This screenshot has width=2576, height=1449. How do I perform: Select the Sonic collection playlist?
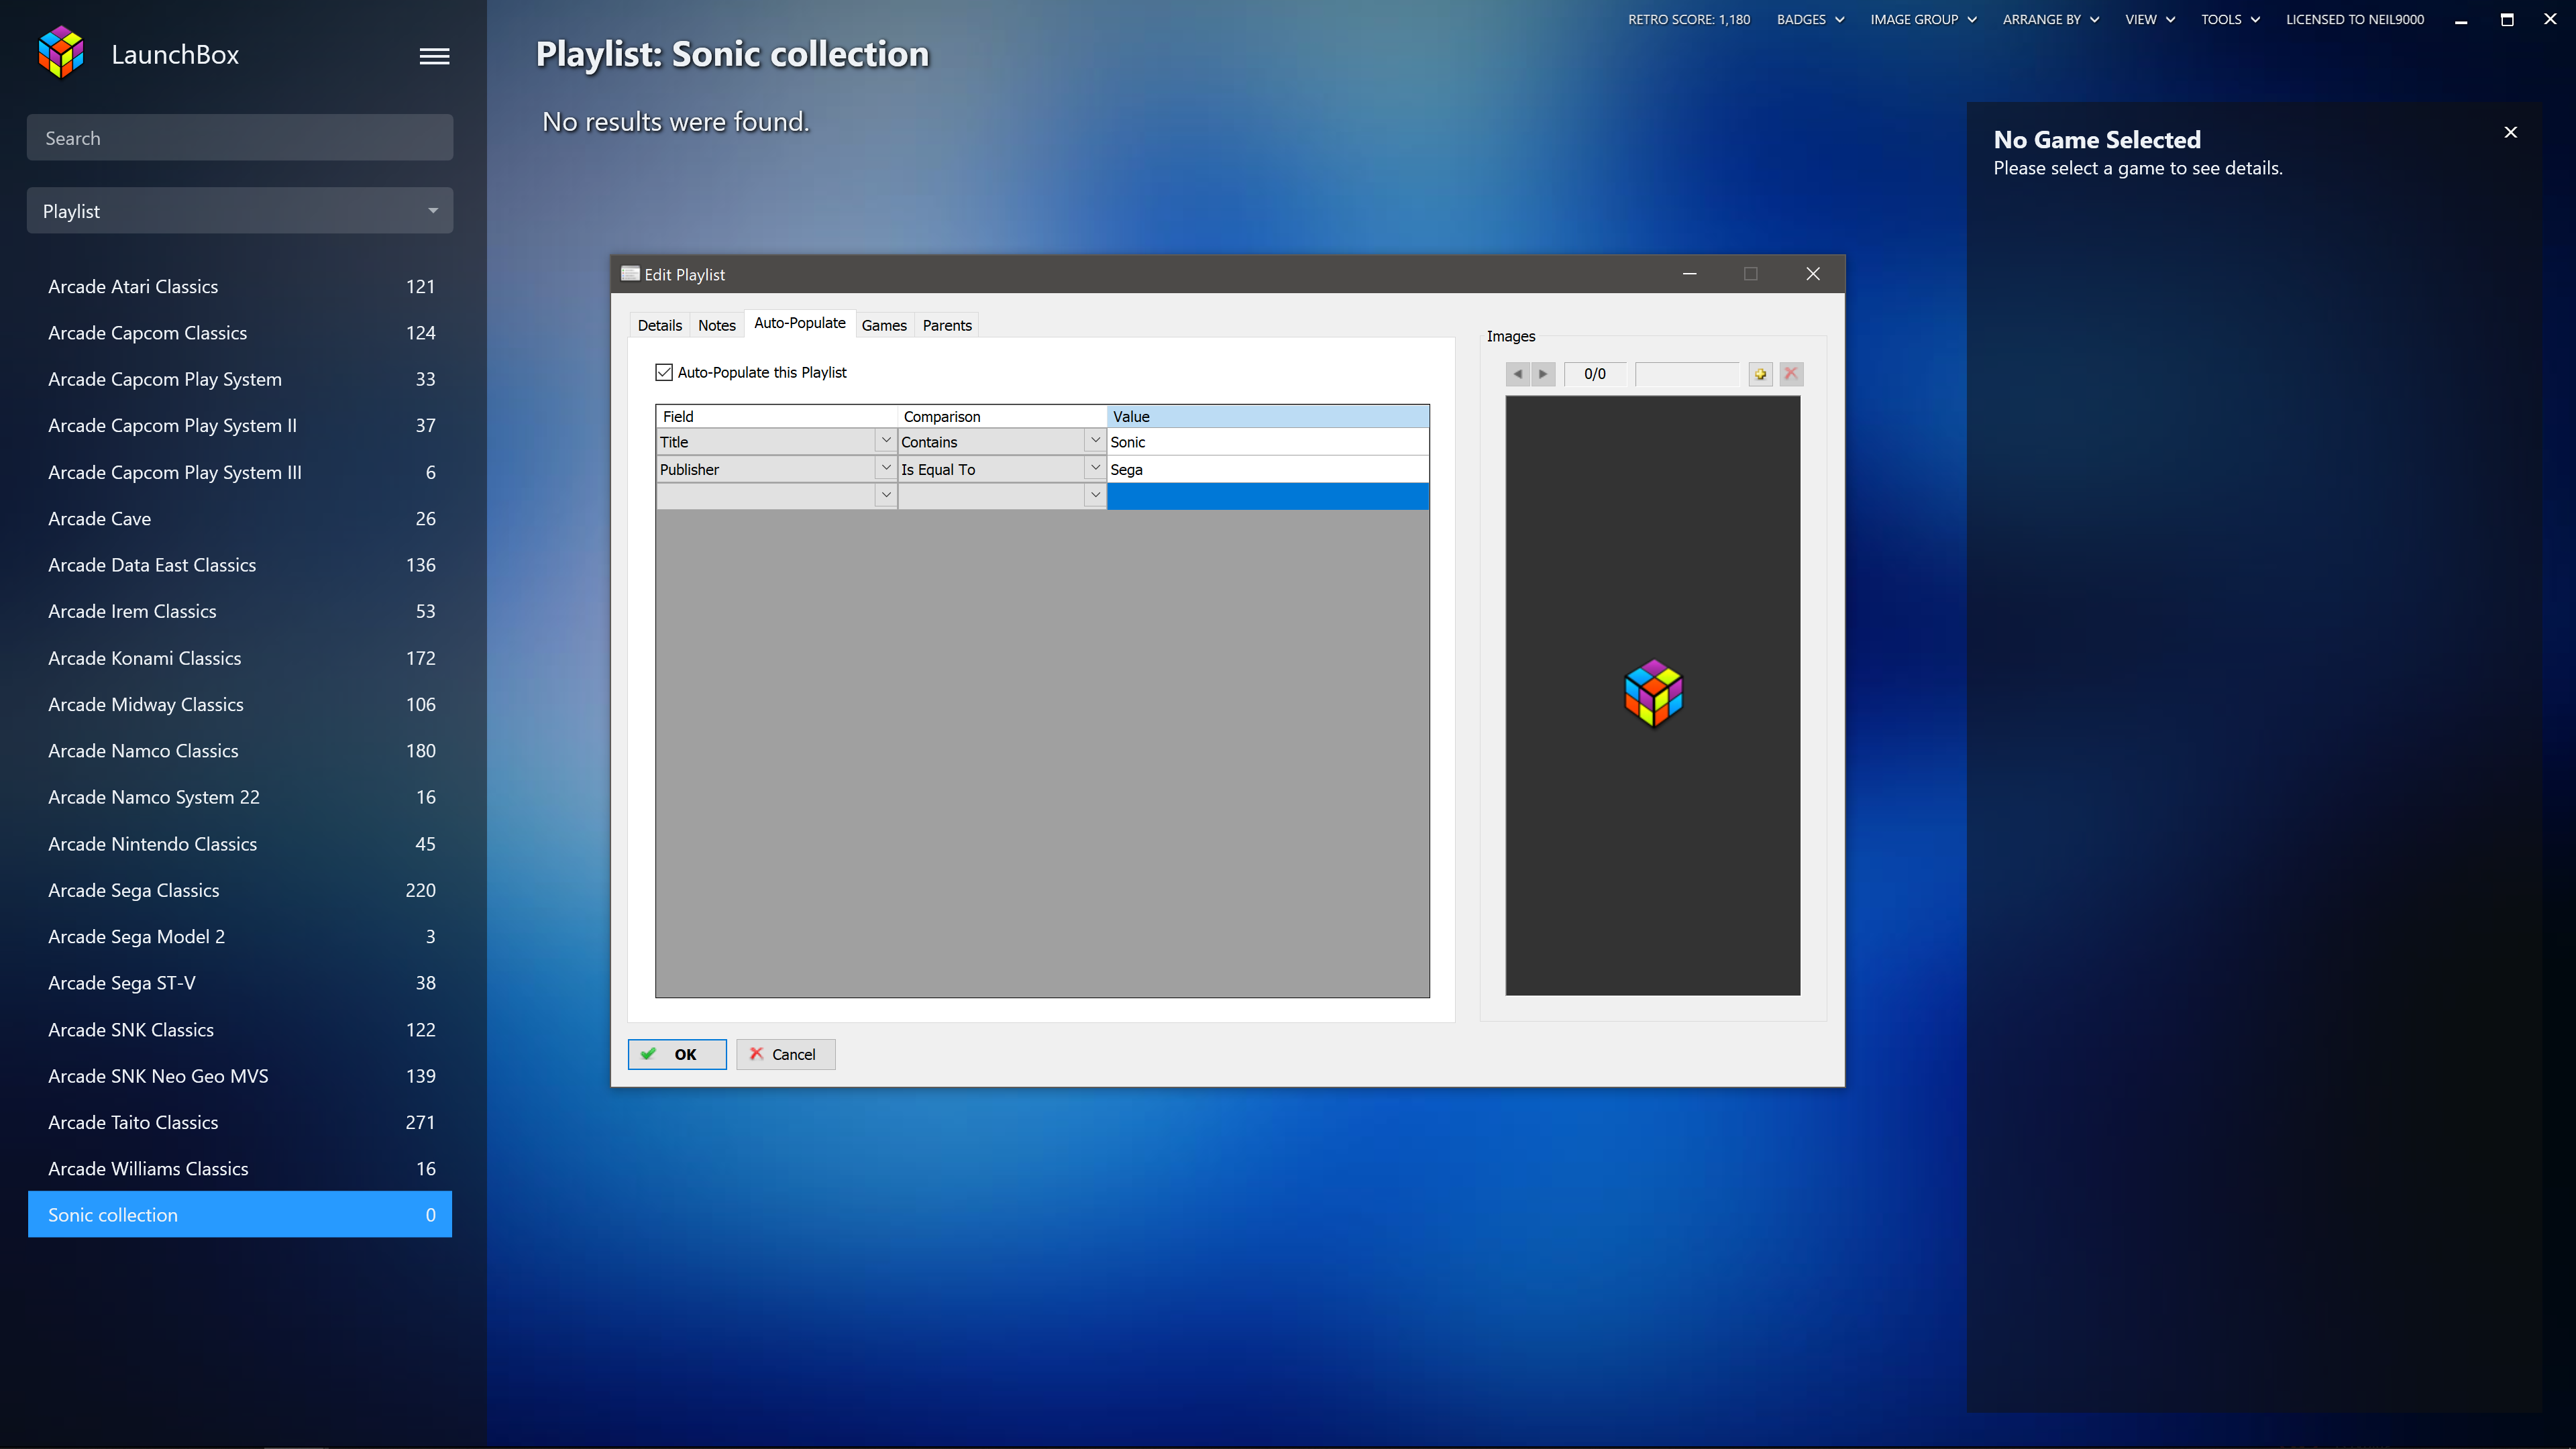pos(240,1214)
